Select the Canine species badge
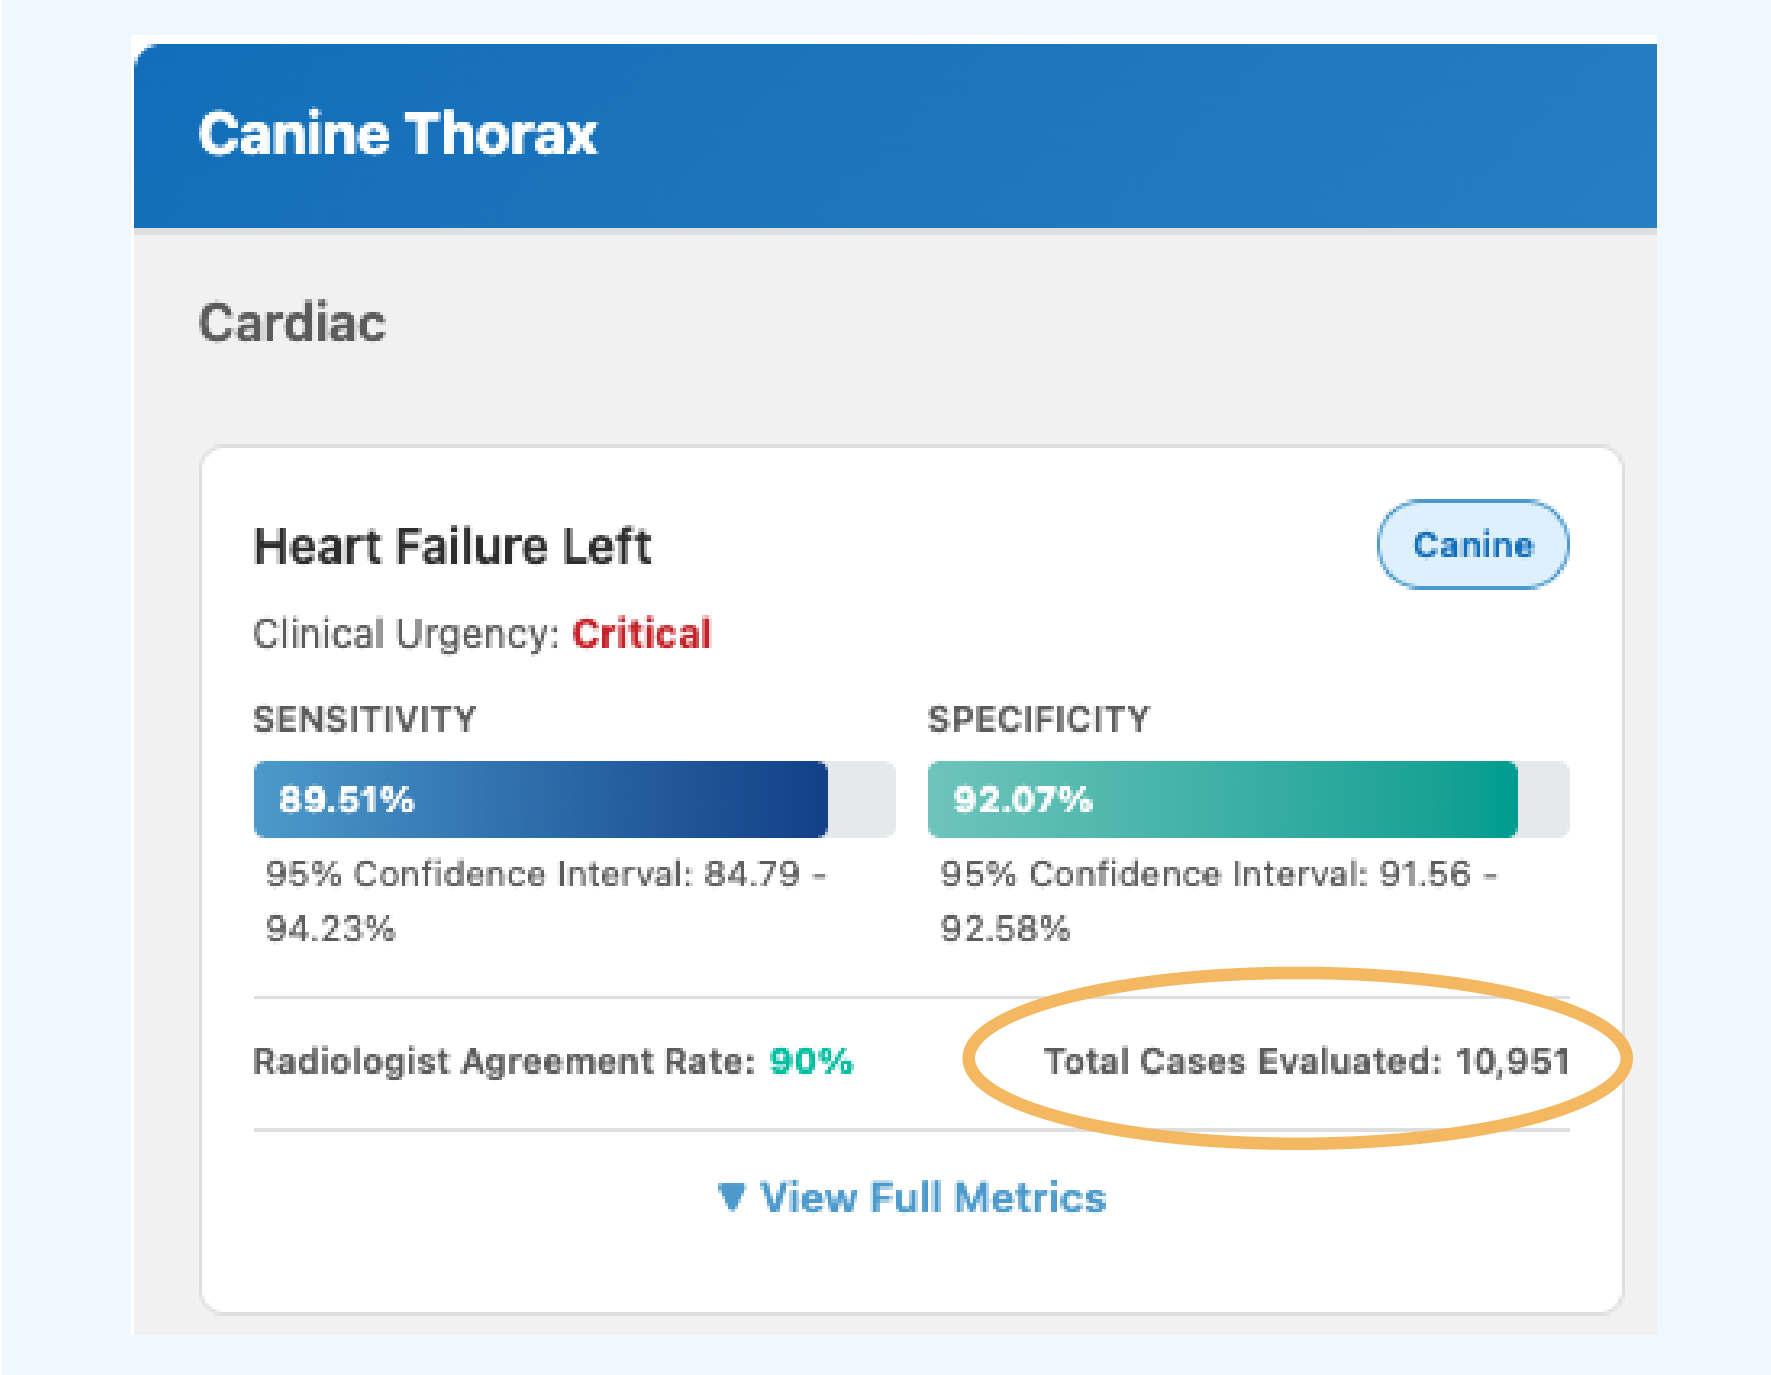 1472,545
